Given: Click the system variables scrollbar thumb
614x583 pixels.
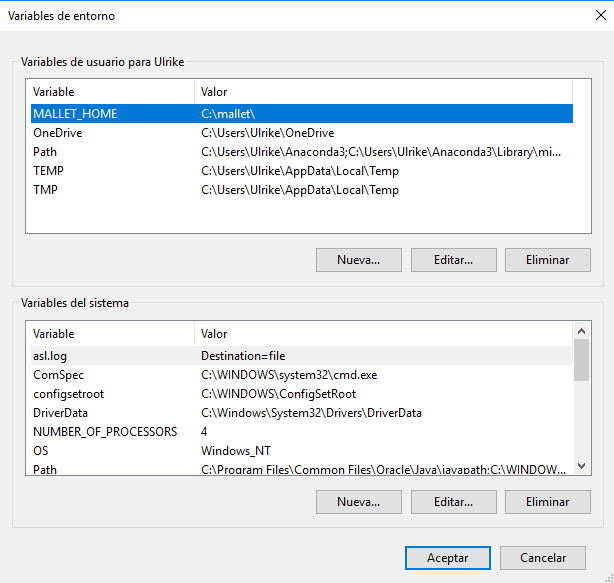Looking at the screenshot, I should point(581,360).
